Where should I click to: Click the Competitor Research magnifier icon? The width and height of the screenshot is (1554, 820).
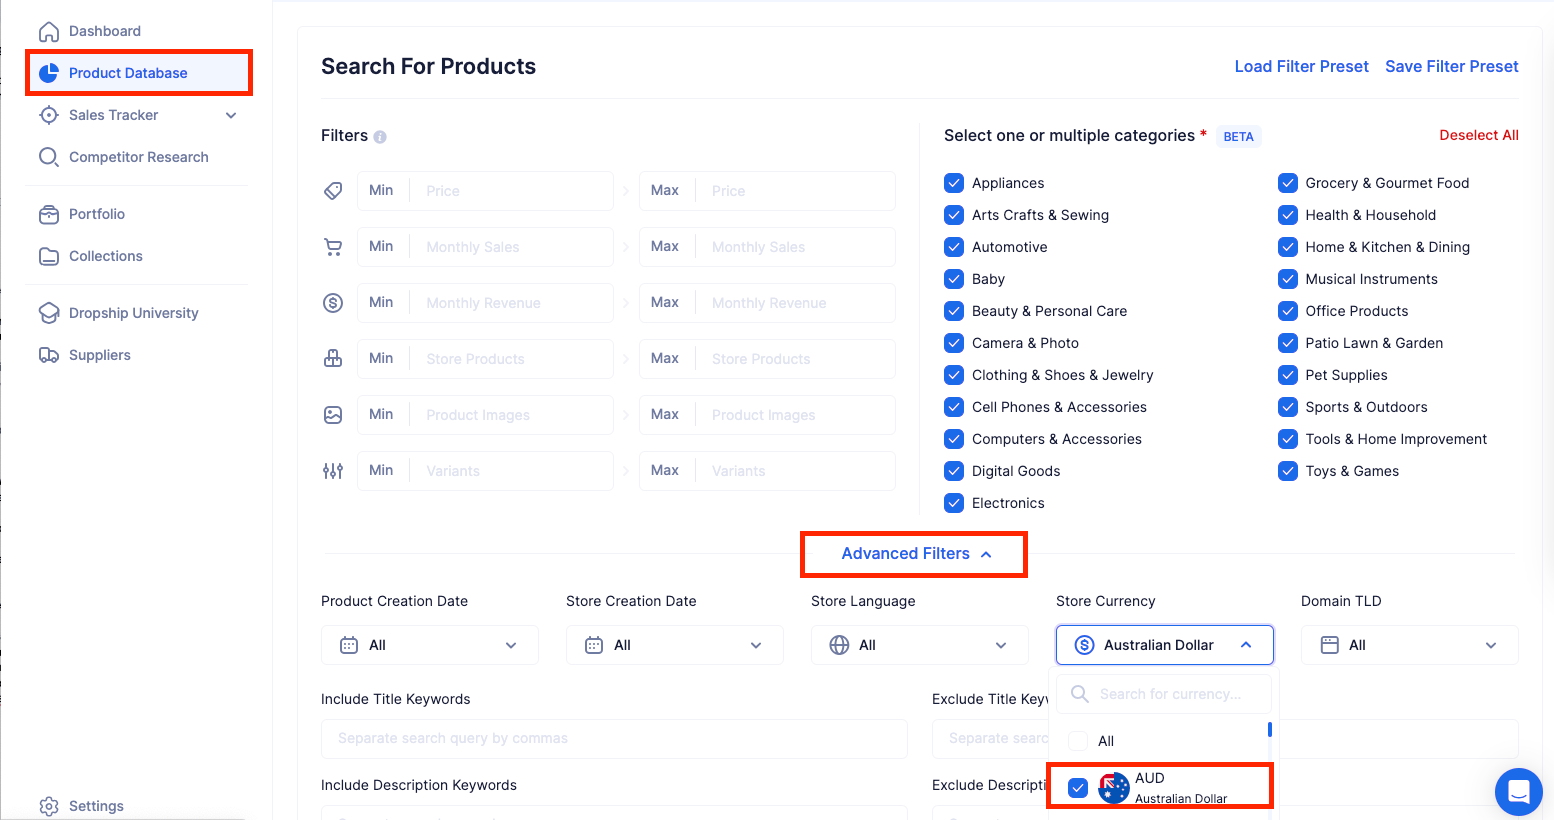click(48, 157)
